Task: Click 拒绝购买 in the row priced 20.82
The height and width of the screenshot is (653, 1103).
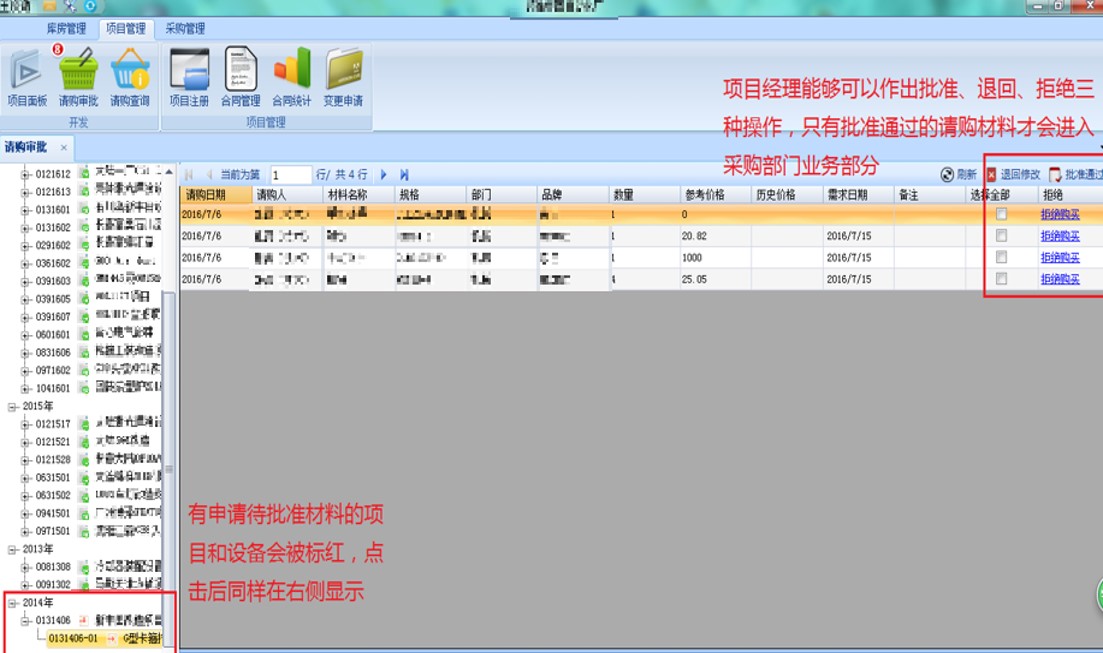Action: click(x=1060, y=236)
